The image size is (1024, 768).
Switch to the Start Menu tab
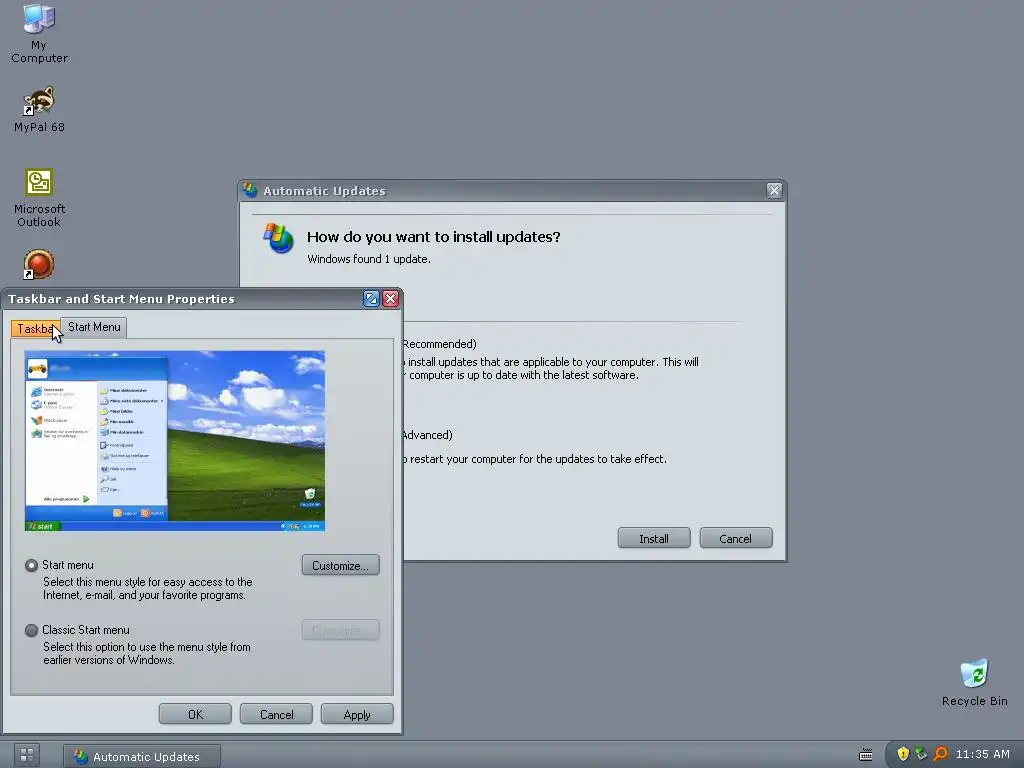point(94,327)
